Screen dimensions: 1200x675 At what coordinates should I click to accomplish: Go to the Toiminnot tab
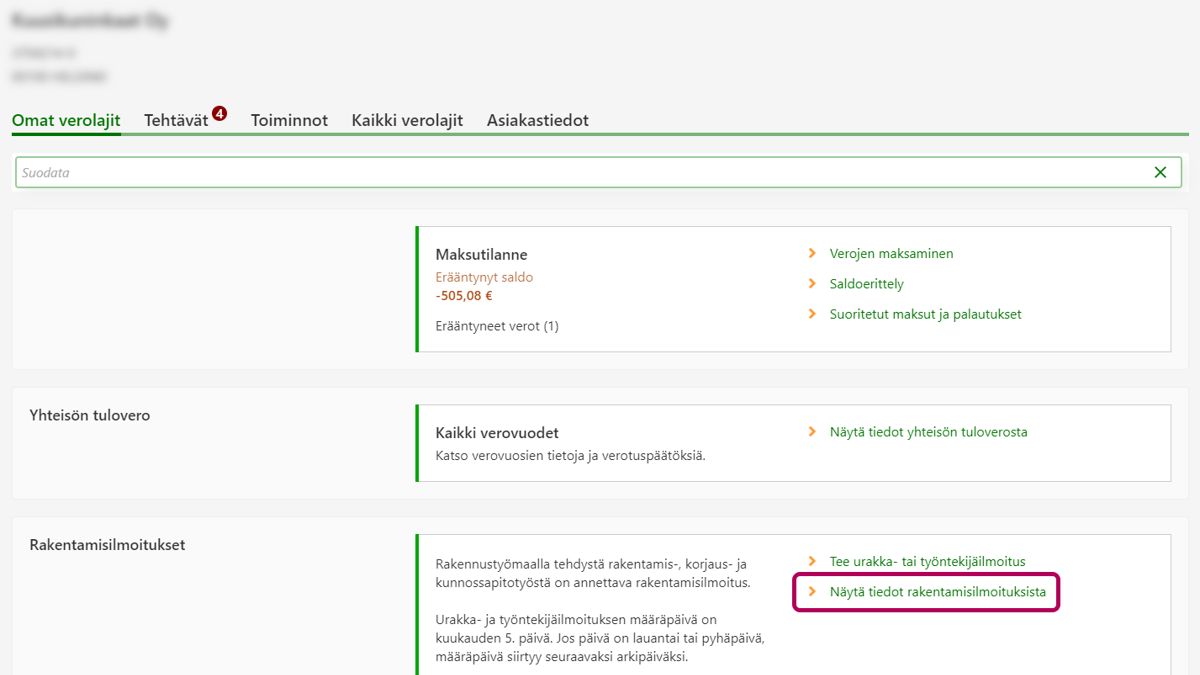pyautogui.click(x=289, y=120)
